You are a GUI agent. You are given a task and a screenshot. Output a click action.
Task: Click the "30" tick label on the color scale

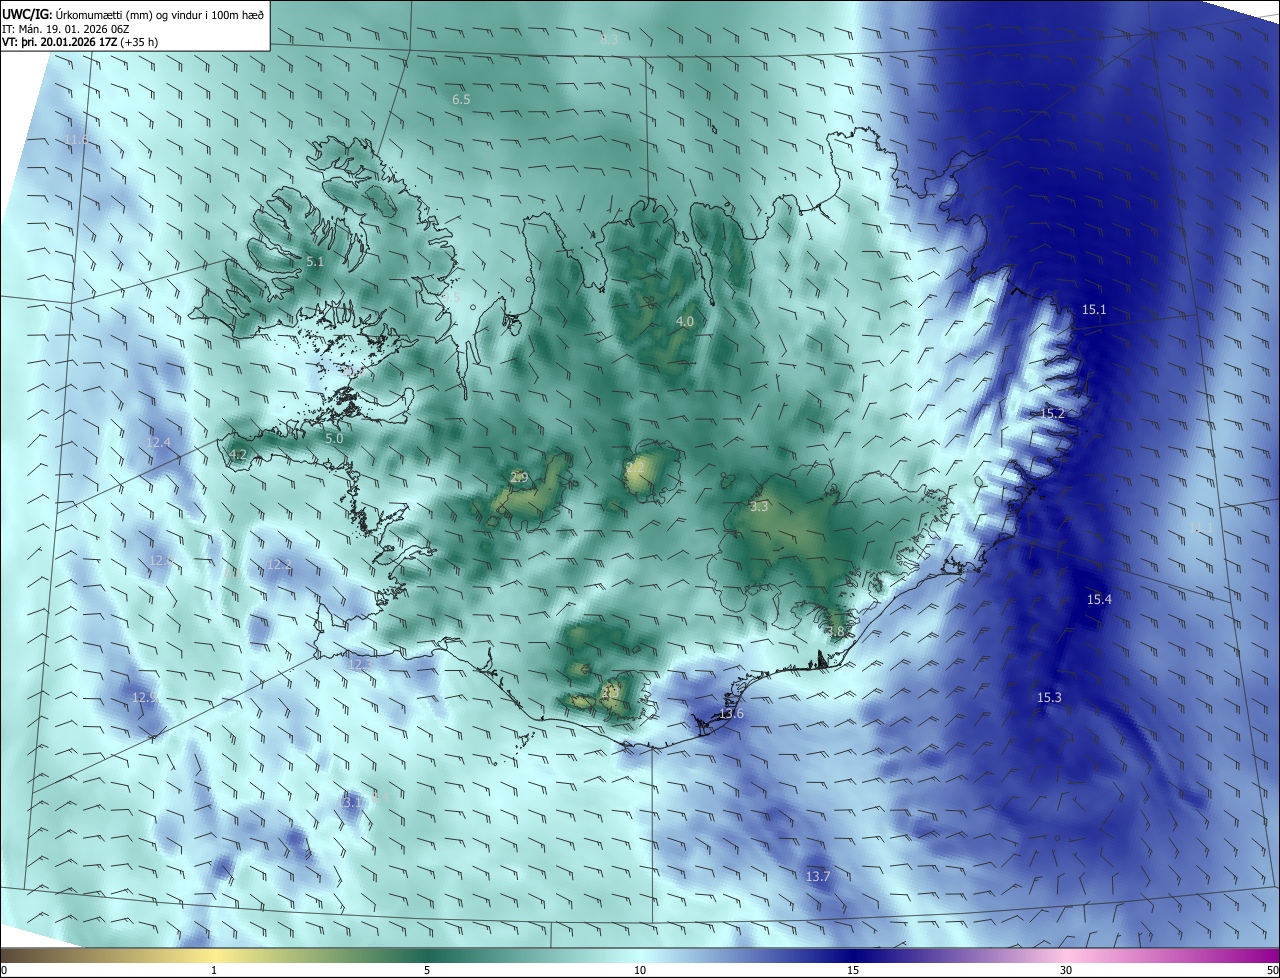1066,970
